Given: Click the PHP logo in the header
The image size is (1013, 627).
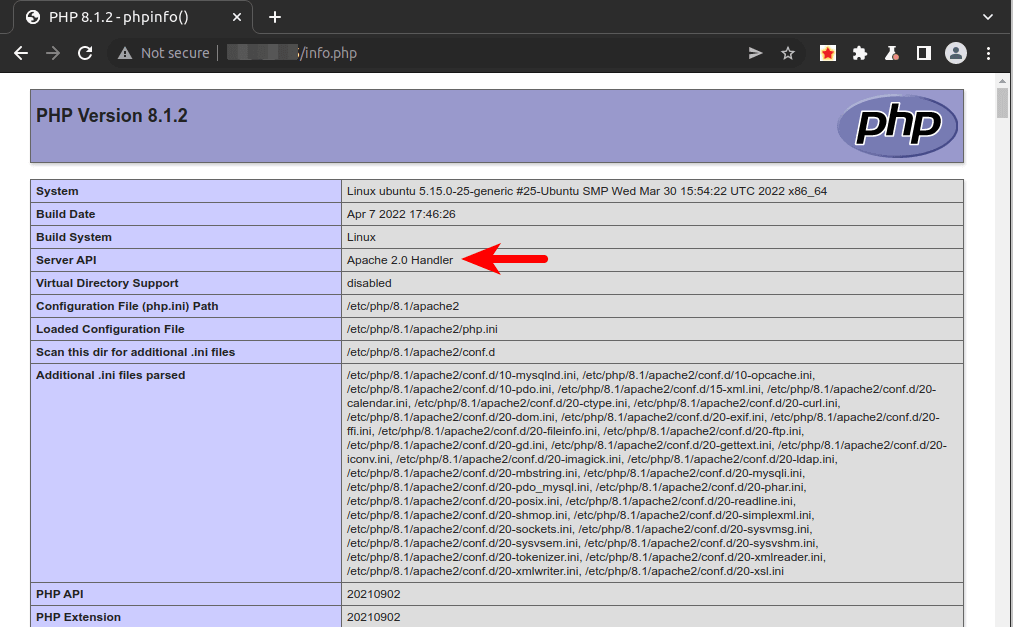Looking at the screenshot, I should [897, 126].
